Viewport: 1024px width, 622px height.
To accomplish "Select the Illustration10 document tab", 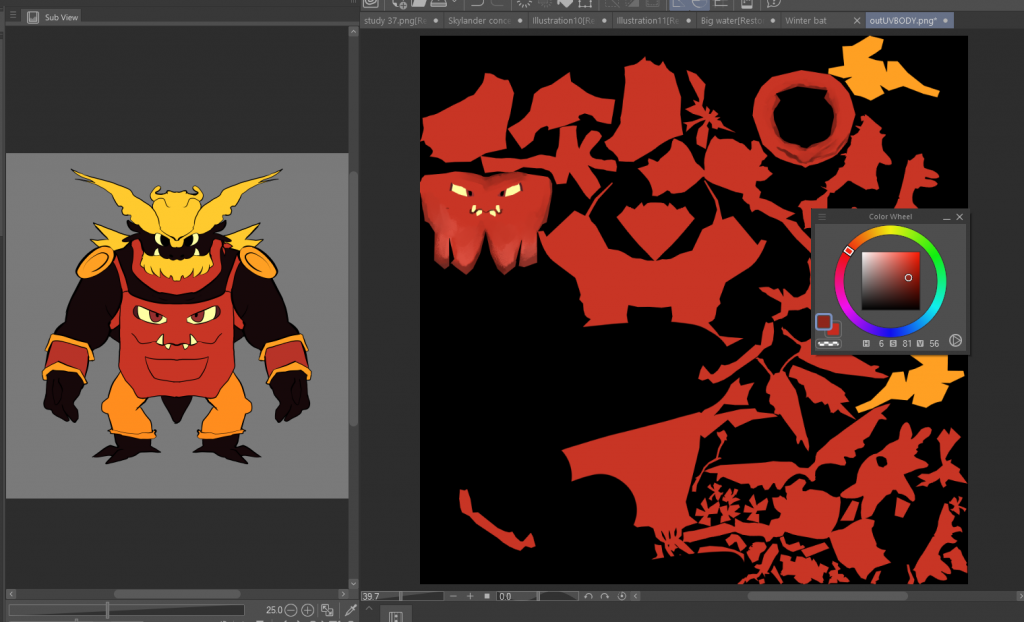I will 569,20.
